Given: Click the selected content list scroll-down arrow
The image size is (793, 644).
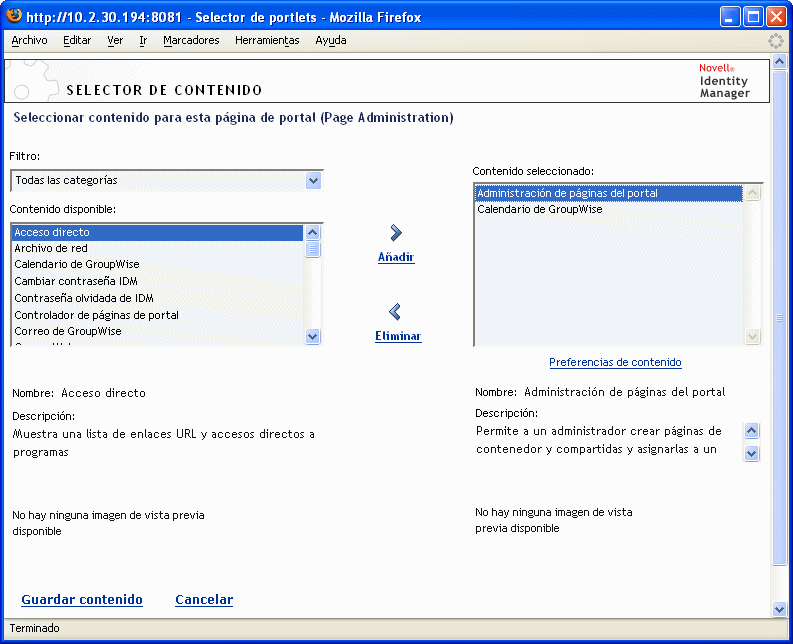Looking at the screenshot, I should click(x=753, y=336).
